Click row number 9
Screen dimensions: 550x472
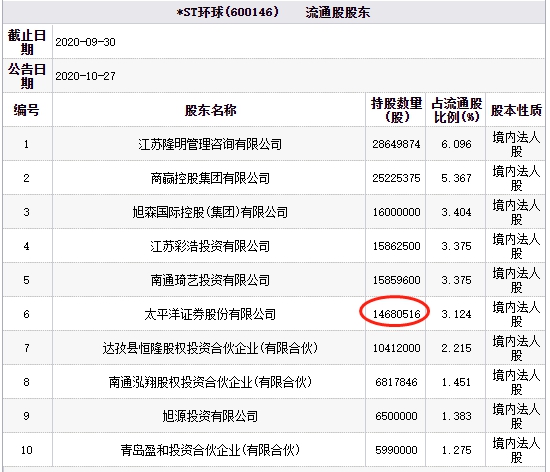point(26,416)
